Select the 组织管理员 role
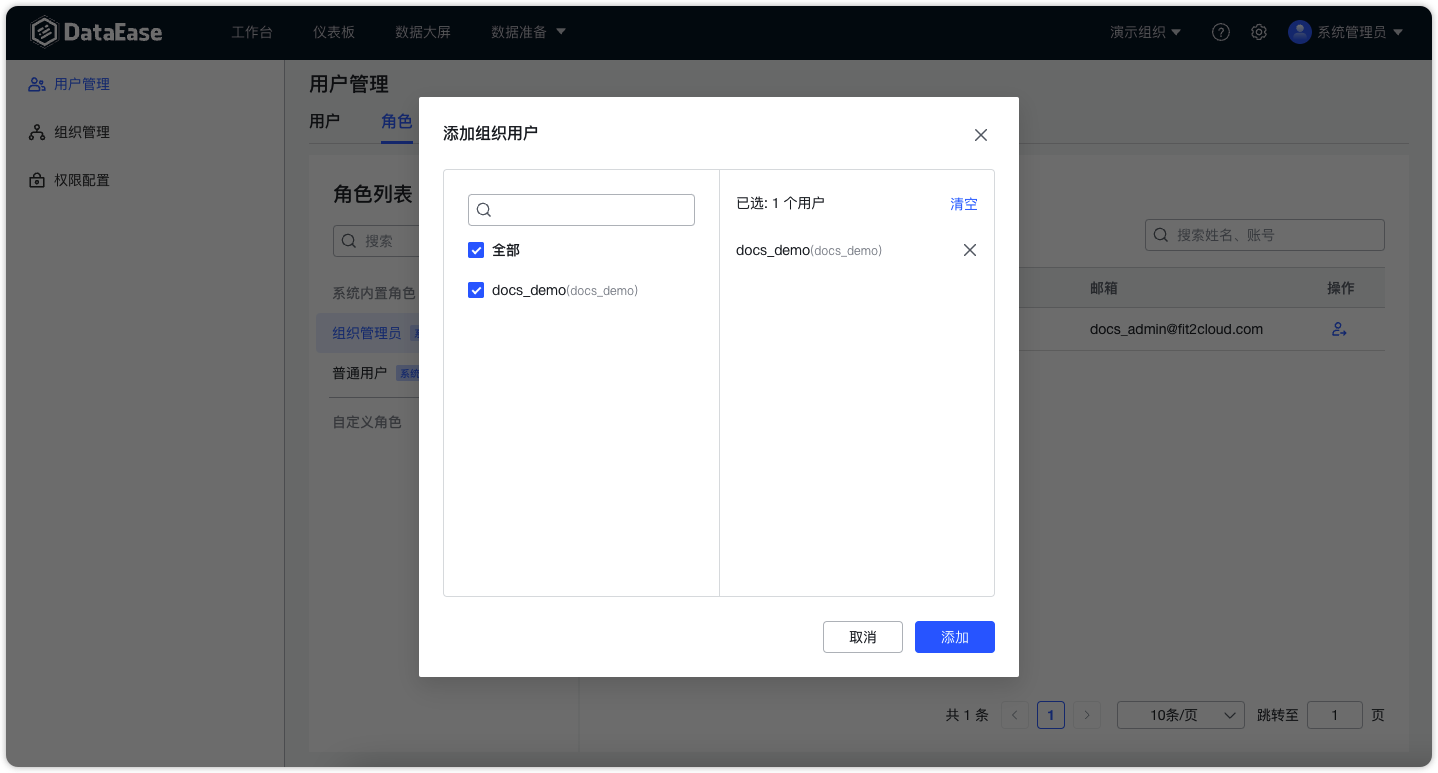1438x773 pixels. (367, 333)
